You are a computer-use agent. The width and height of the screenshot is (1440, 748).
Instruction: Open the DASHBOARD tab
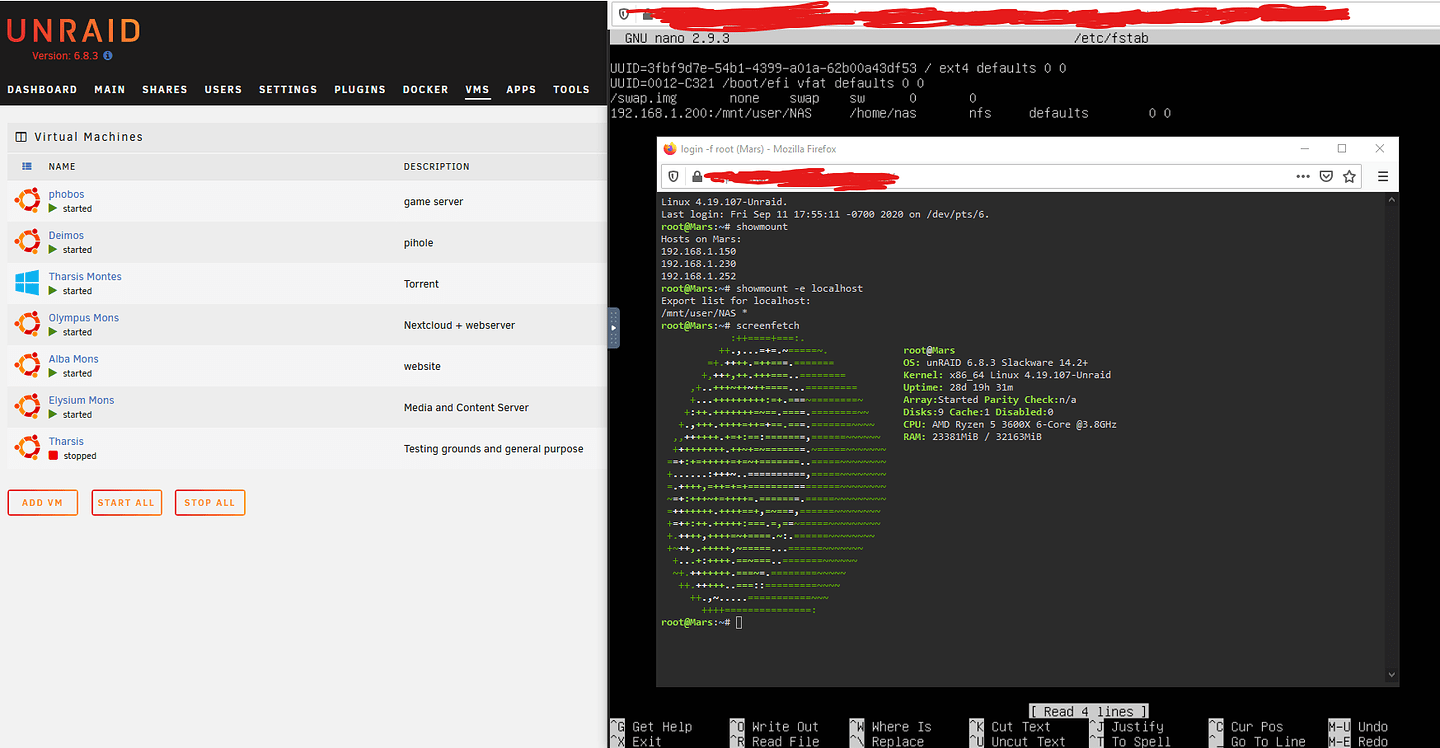pyautogui.click(x=42, y=89)
